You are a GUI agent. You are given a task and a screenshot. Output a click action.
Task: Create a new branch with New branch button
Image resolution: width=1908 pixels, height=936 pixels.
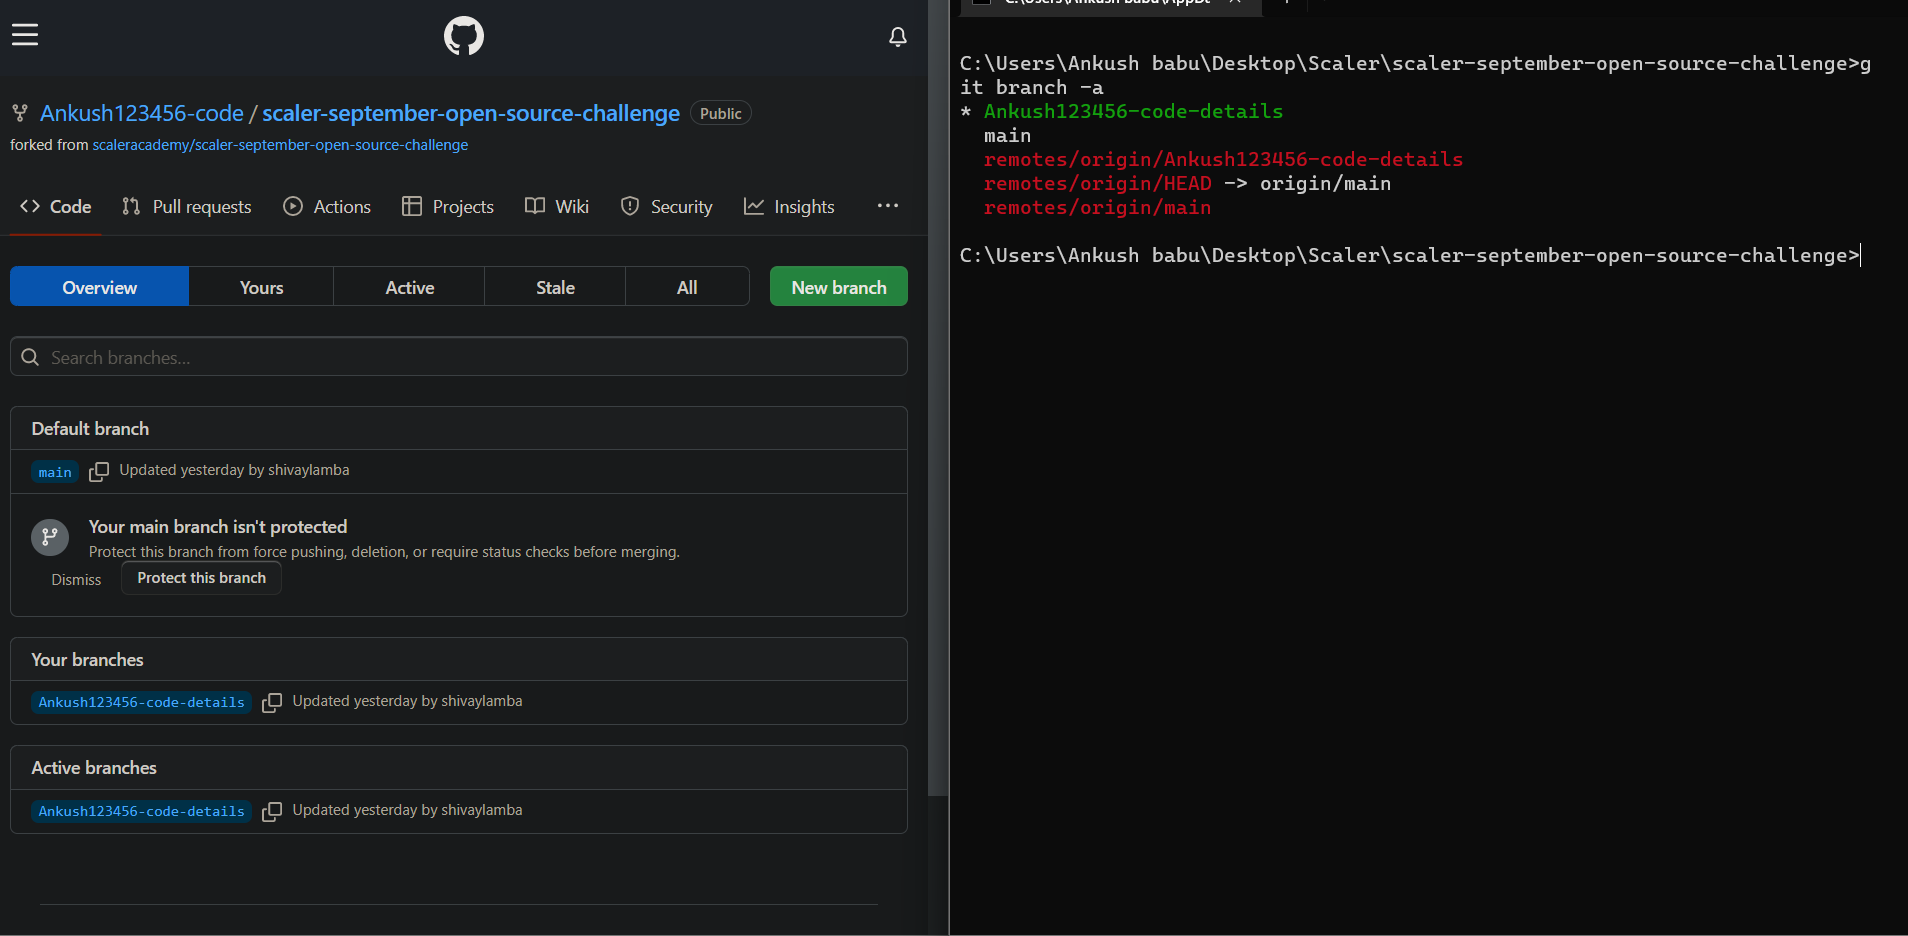tap(838, 287)
